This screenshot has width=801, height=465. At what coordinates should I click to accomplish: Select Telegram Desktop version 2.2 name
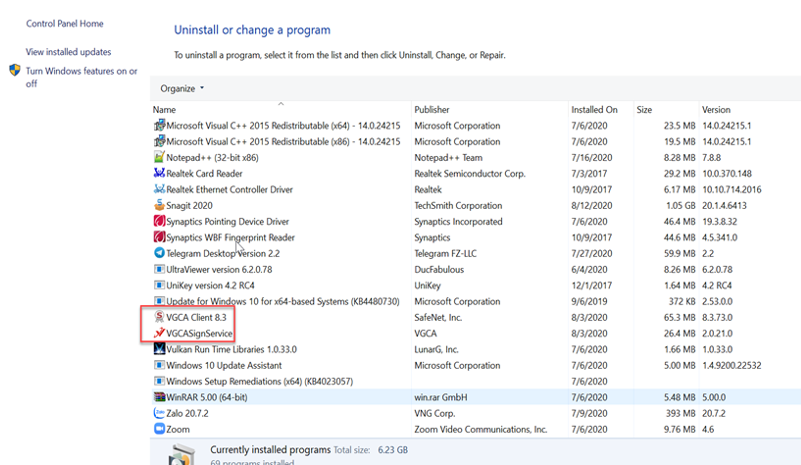[223, 253]
